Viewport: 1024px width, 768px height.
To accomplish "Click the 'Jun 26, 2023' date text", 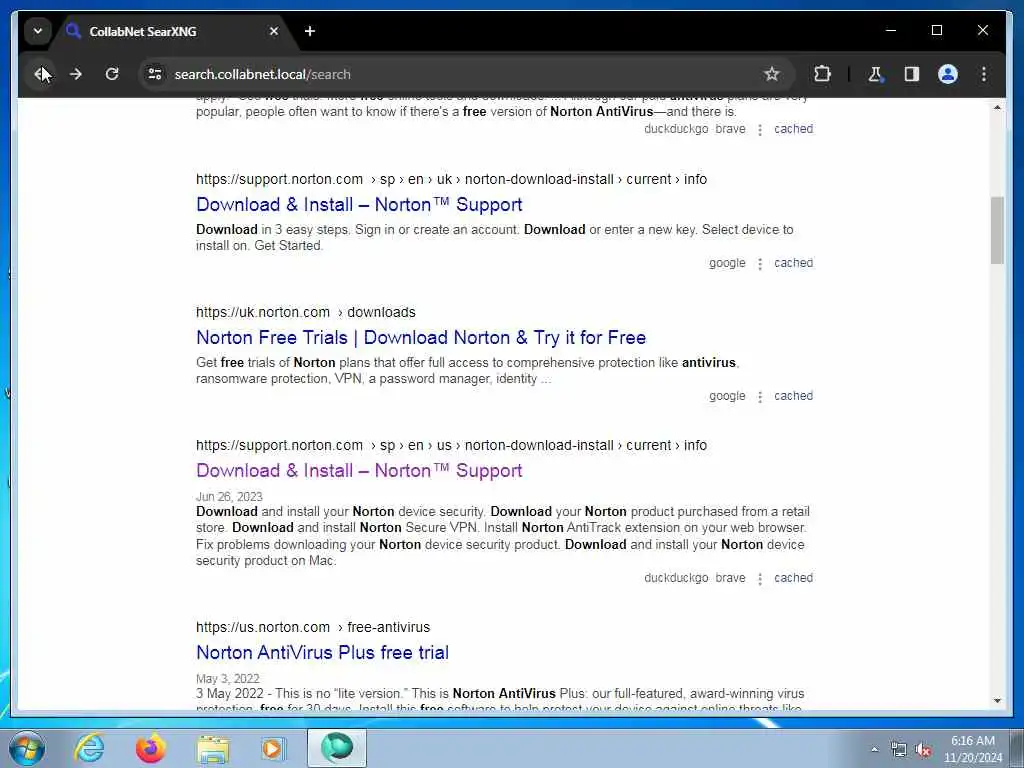I will [x=229, y=496].
